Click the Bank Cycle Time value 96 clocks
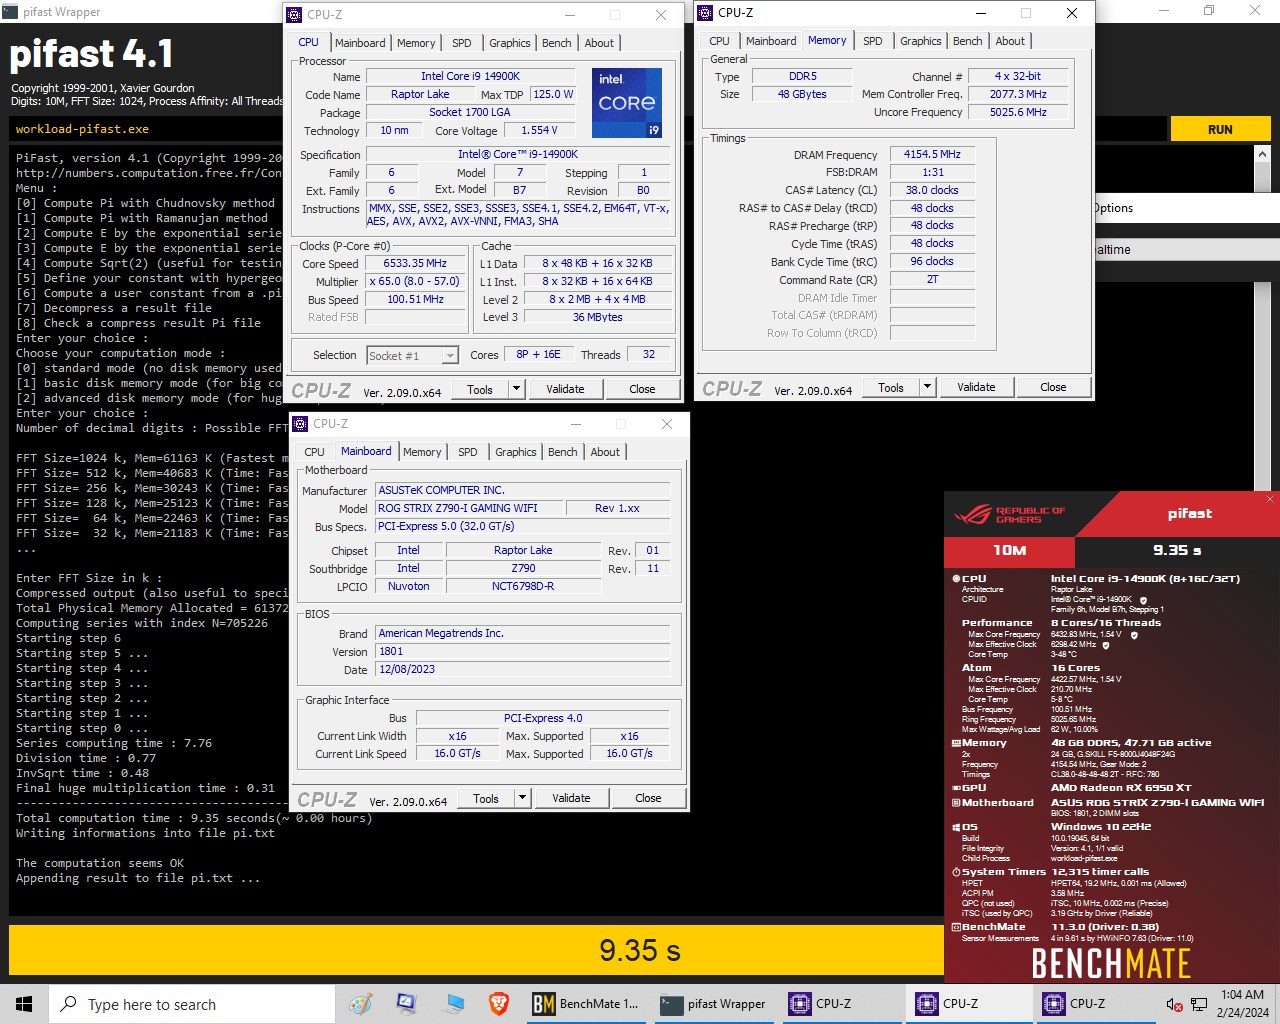 [x=932, y=261]
